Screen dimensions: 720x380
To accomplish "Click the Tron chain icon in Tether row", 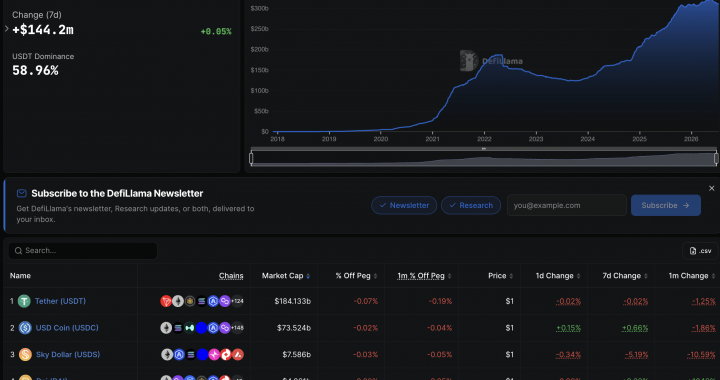I will coord(166,301).
